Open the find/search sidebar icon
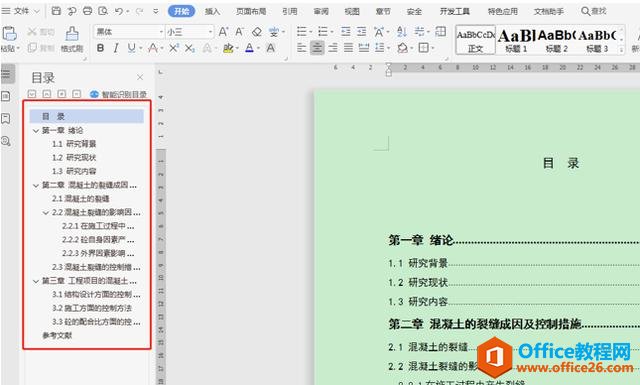640x385 pixels. [x=6, y=141]
